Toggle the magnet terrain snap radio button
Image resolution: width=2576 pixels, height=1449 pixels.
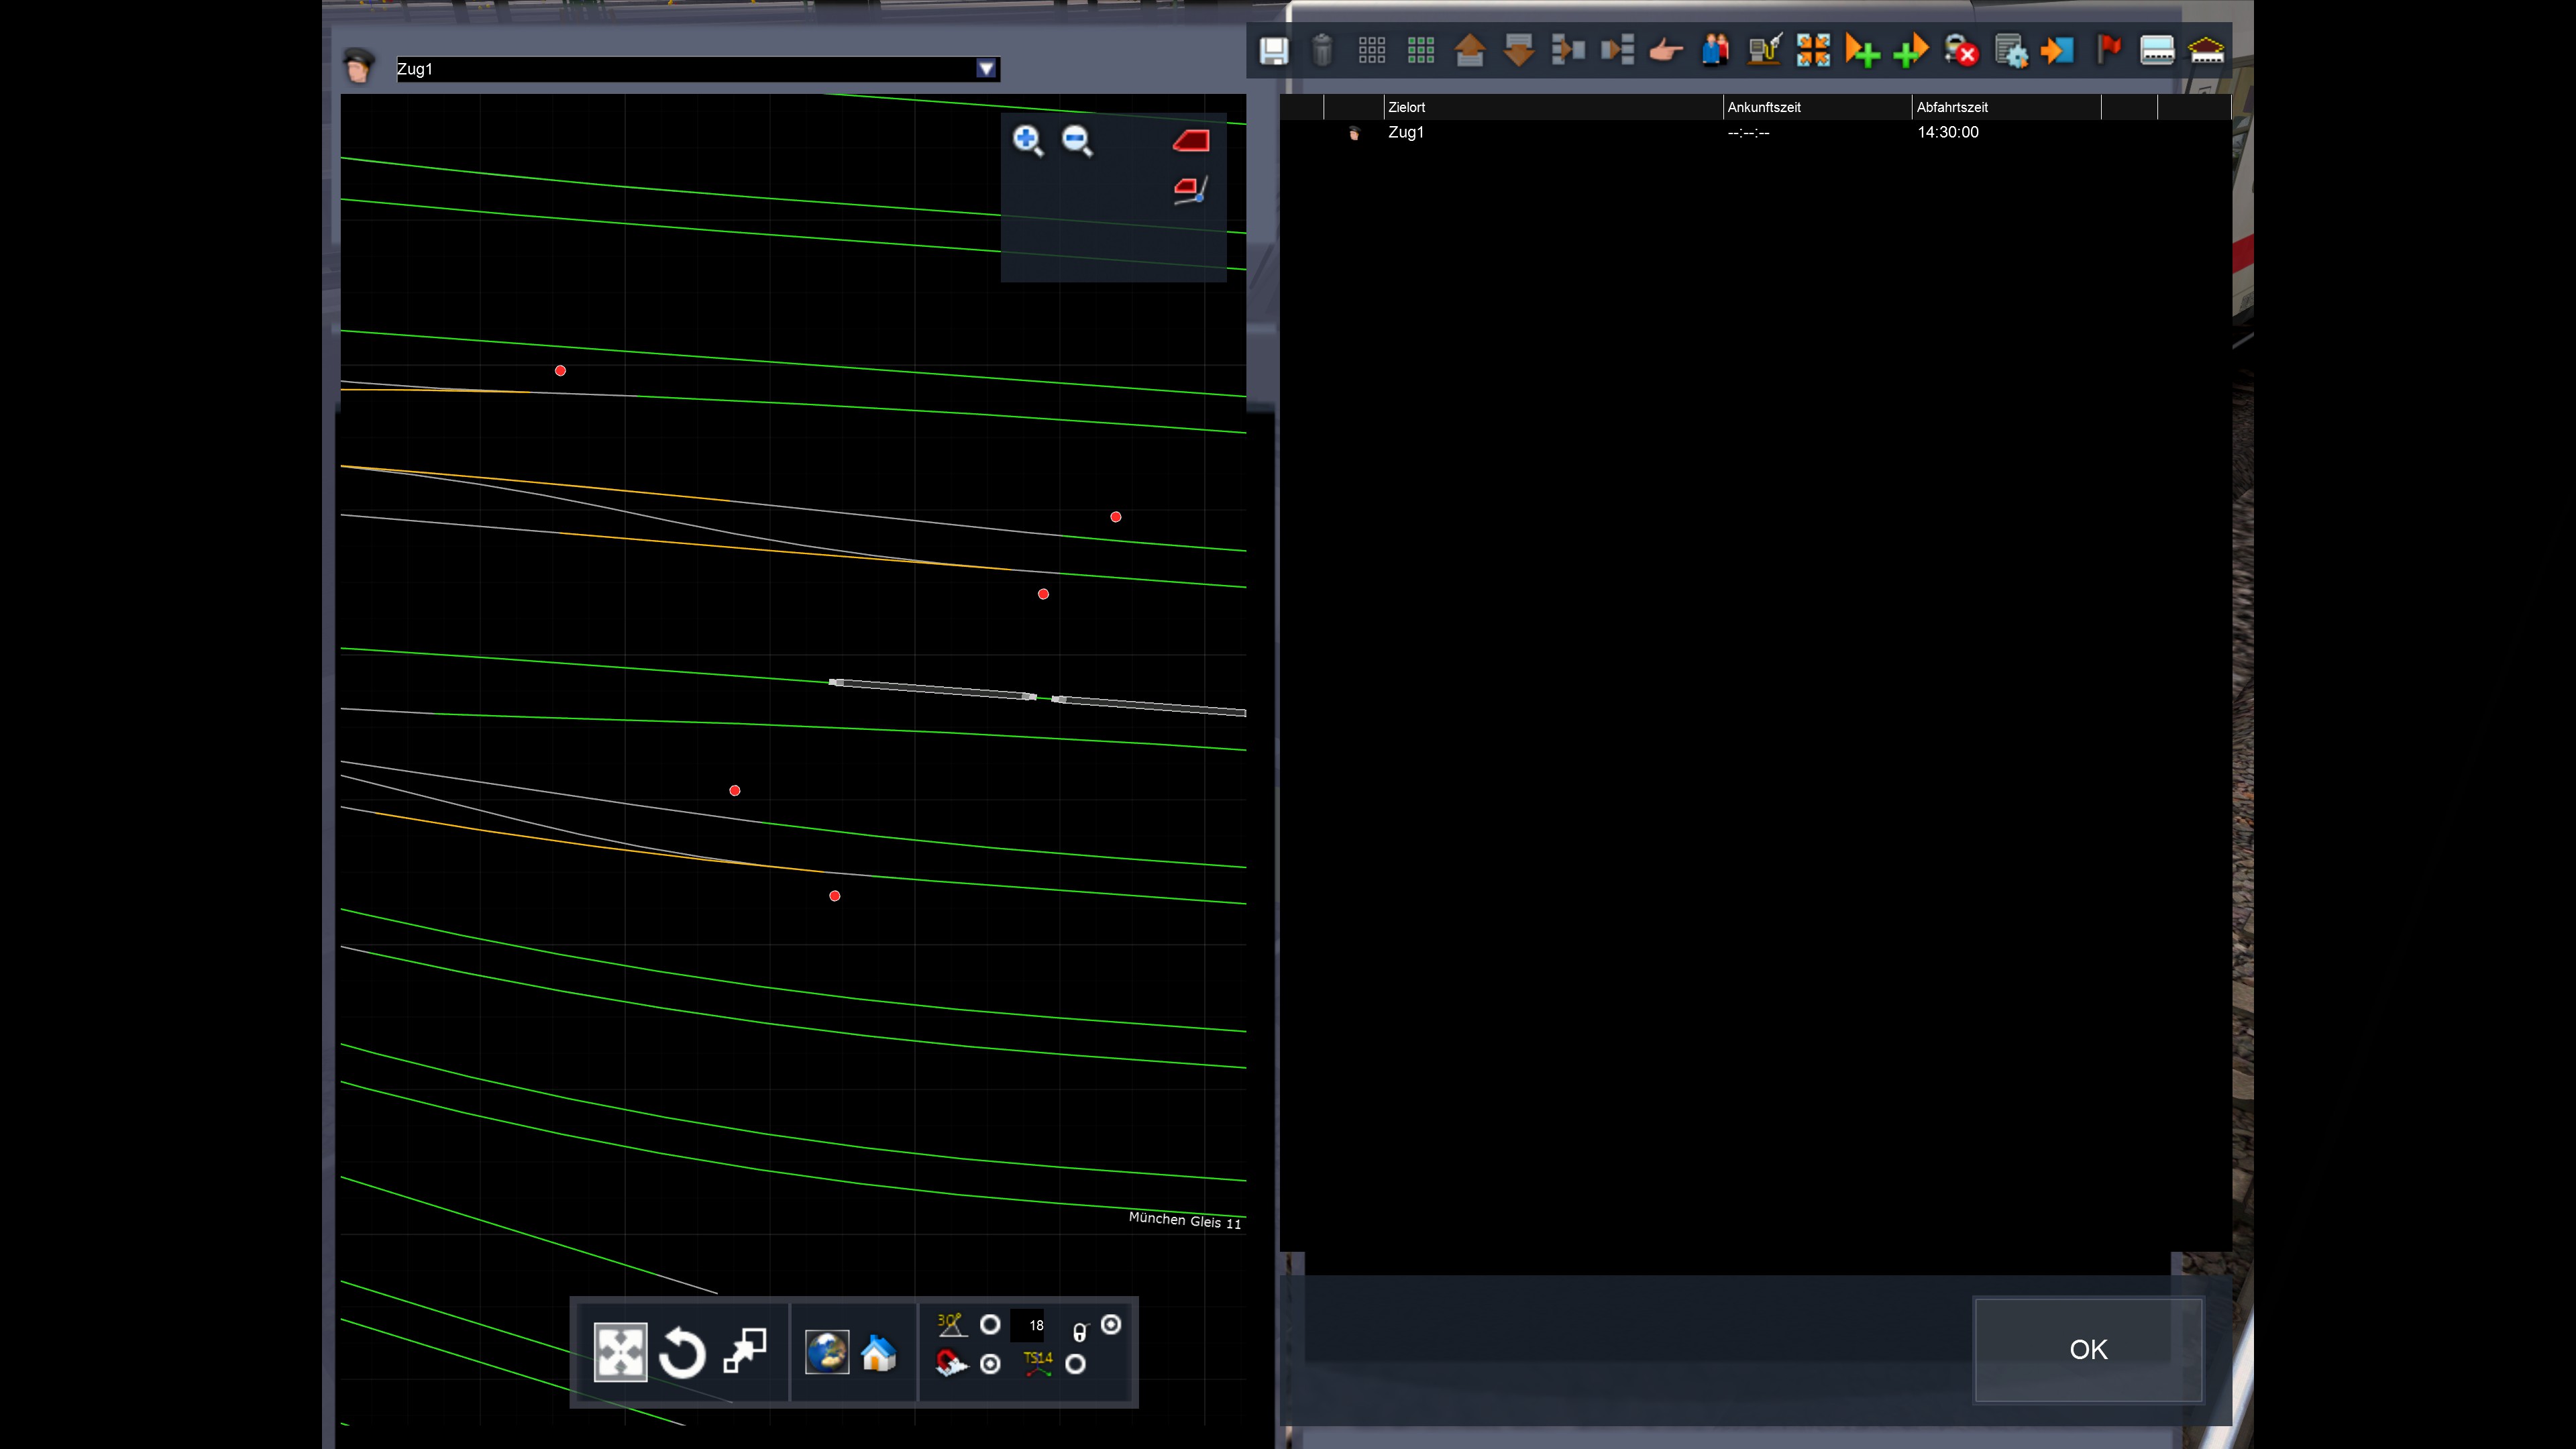click(990, 1363)
